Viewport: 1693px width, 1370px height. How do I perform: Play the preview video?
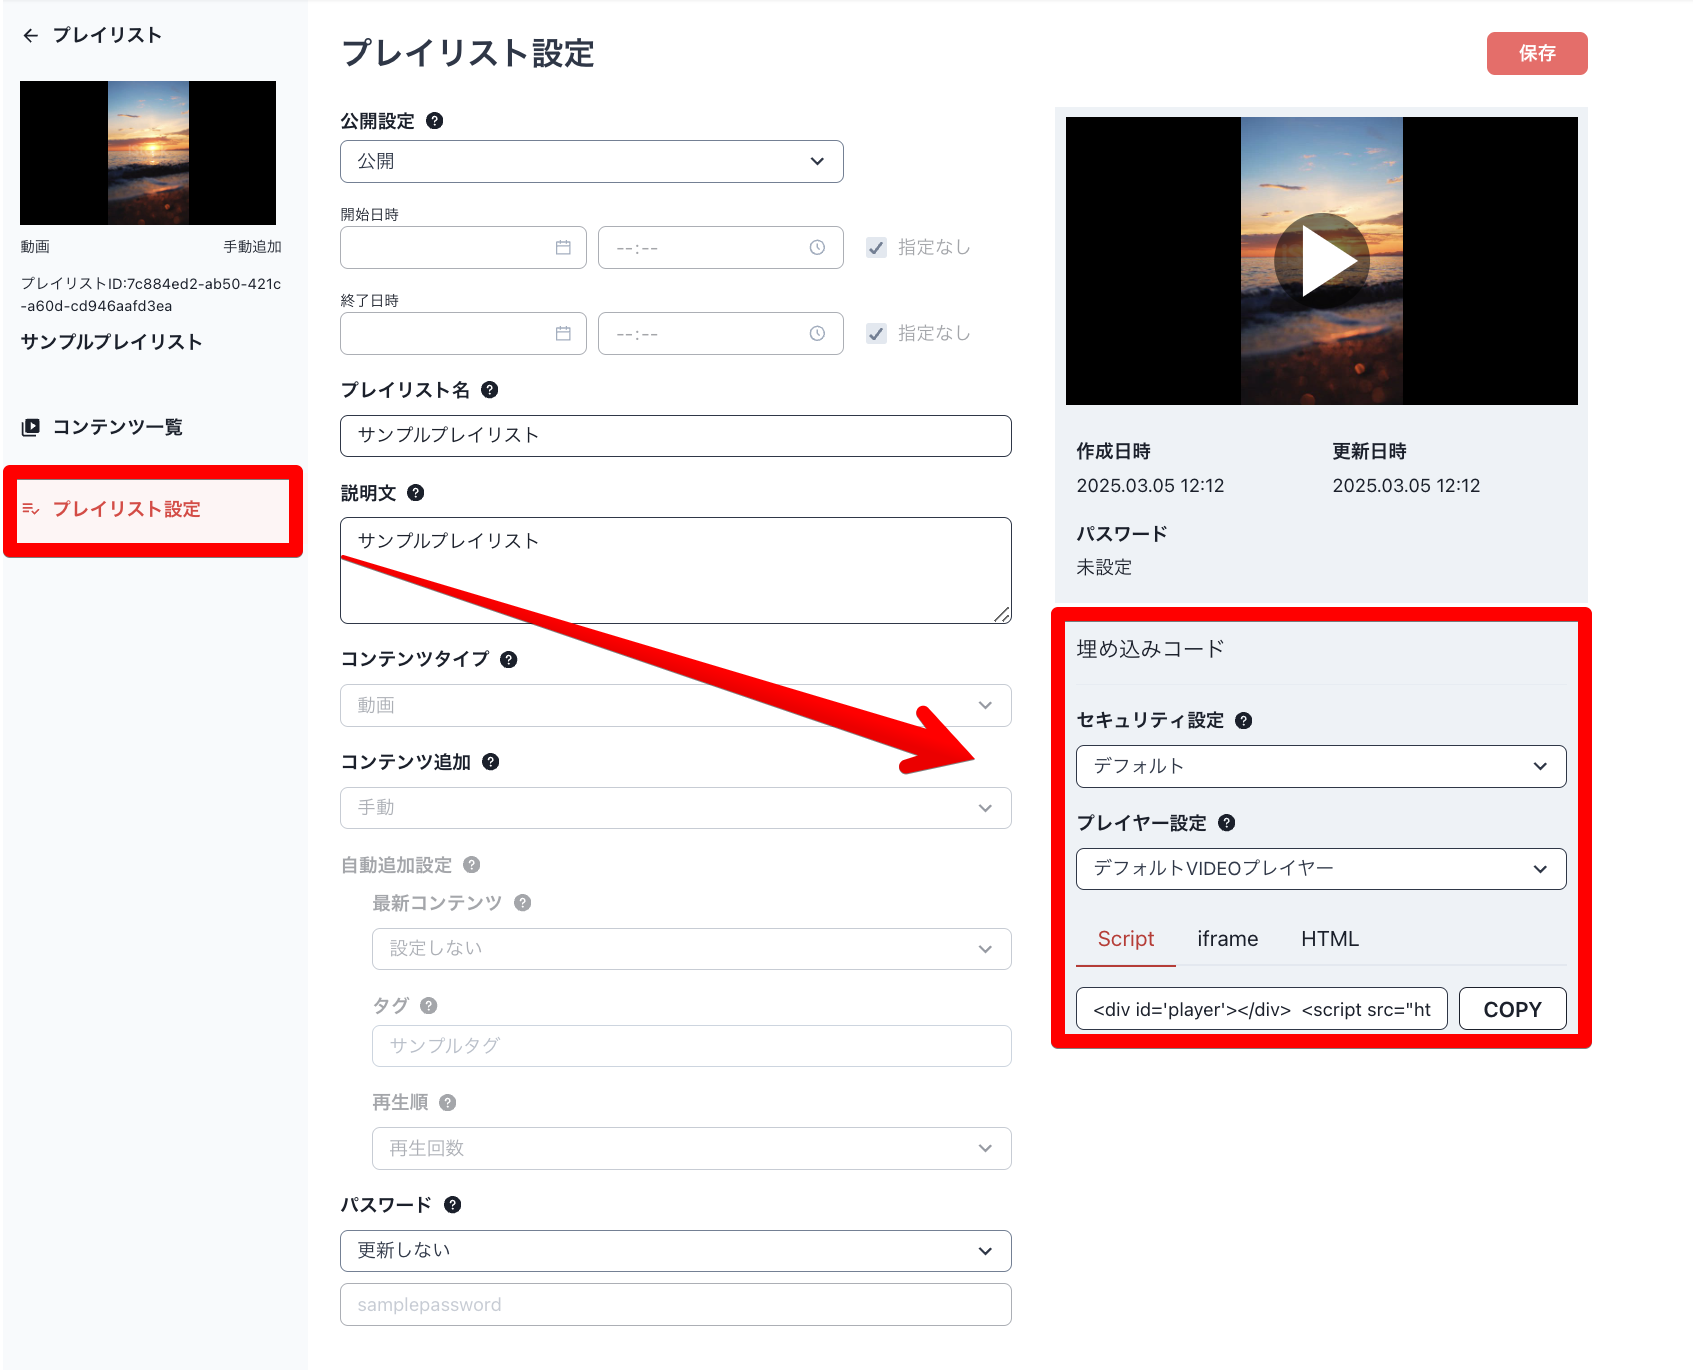click(1321, 260)
